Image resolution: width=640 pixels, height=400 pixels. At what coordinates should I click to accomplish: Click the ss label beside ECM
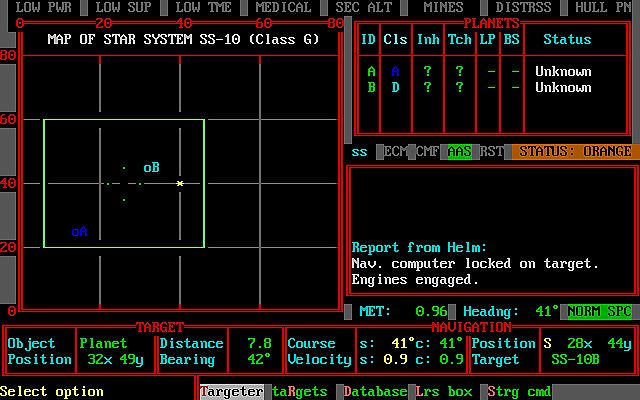359,152
